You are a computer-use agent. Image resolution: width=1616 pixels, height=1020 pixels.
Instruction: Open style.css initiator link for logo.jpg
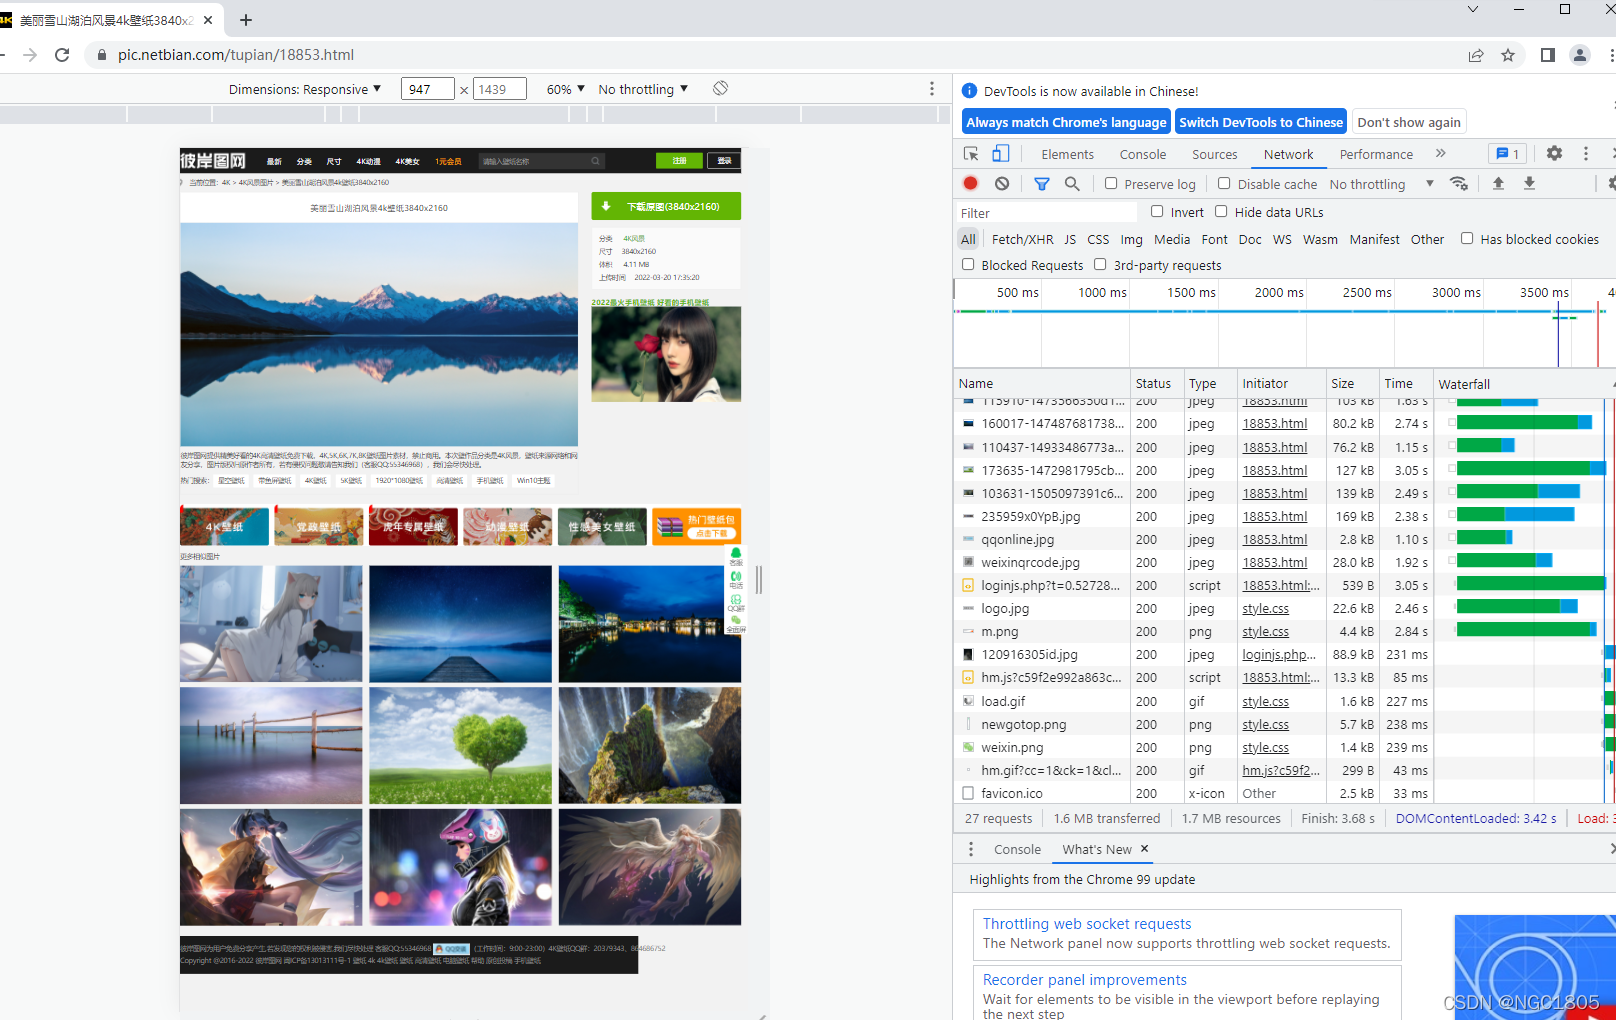1265,608
